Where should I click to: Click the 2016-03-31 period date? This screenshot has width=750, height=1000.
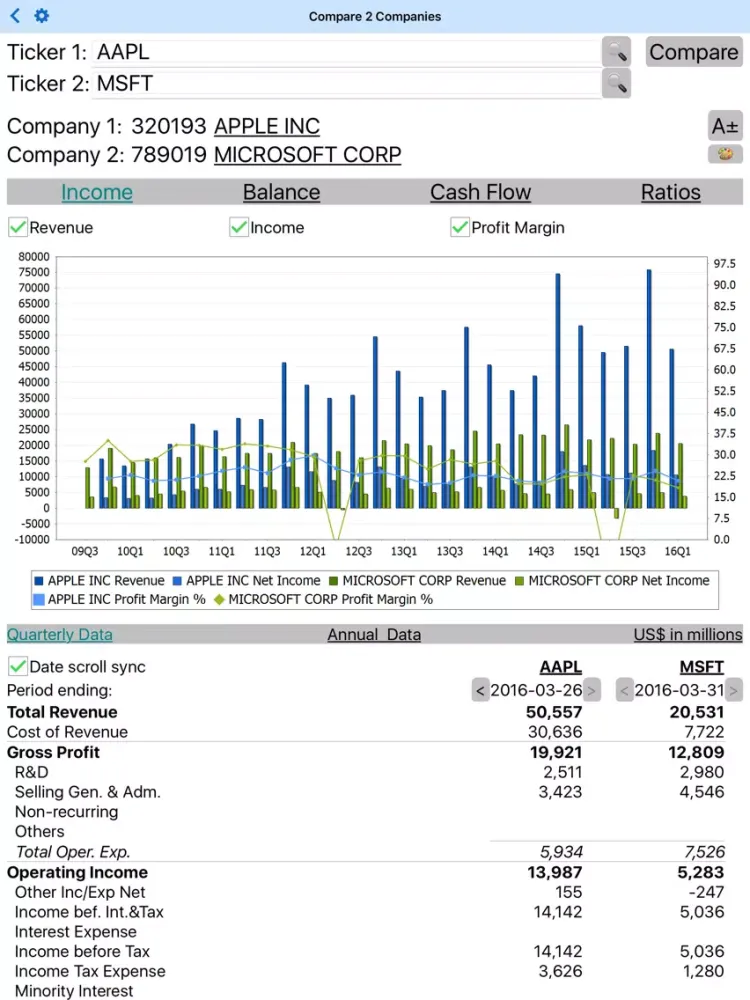click(679, 690)
